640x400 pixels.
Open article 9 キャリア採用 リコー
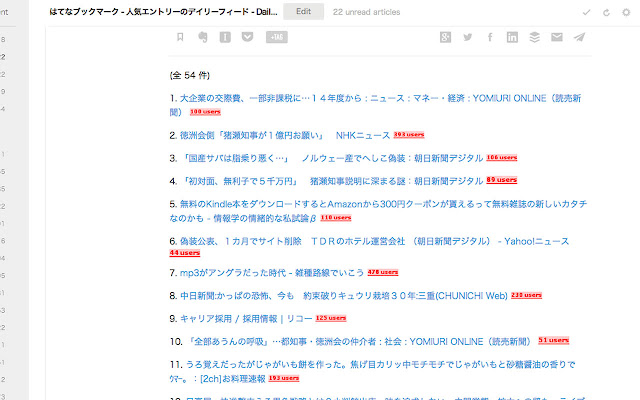246,318
